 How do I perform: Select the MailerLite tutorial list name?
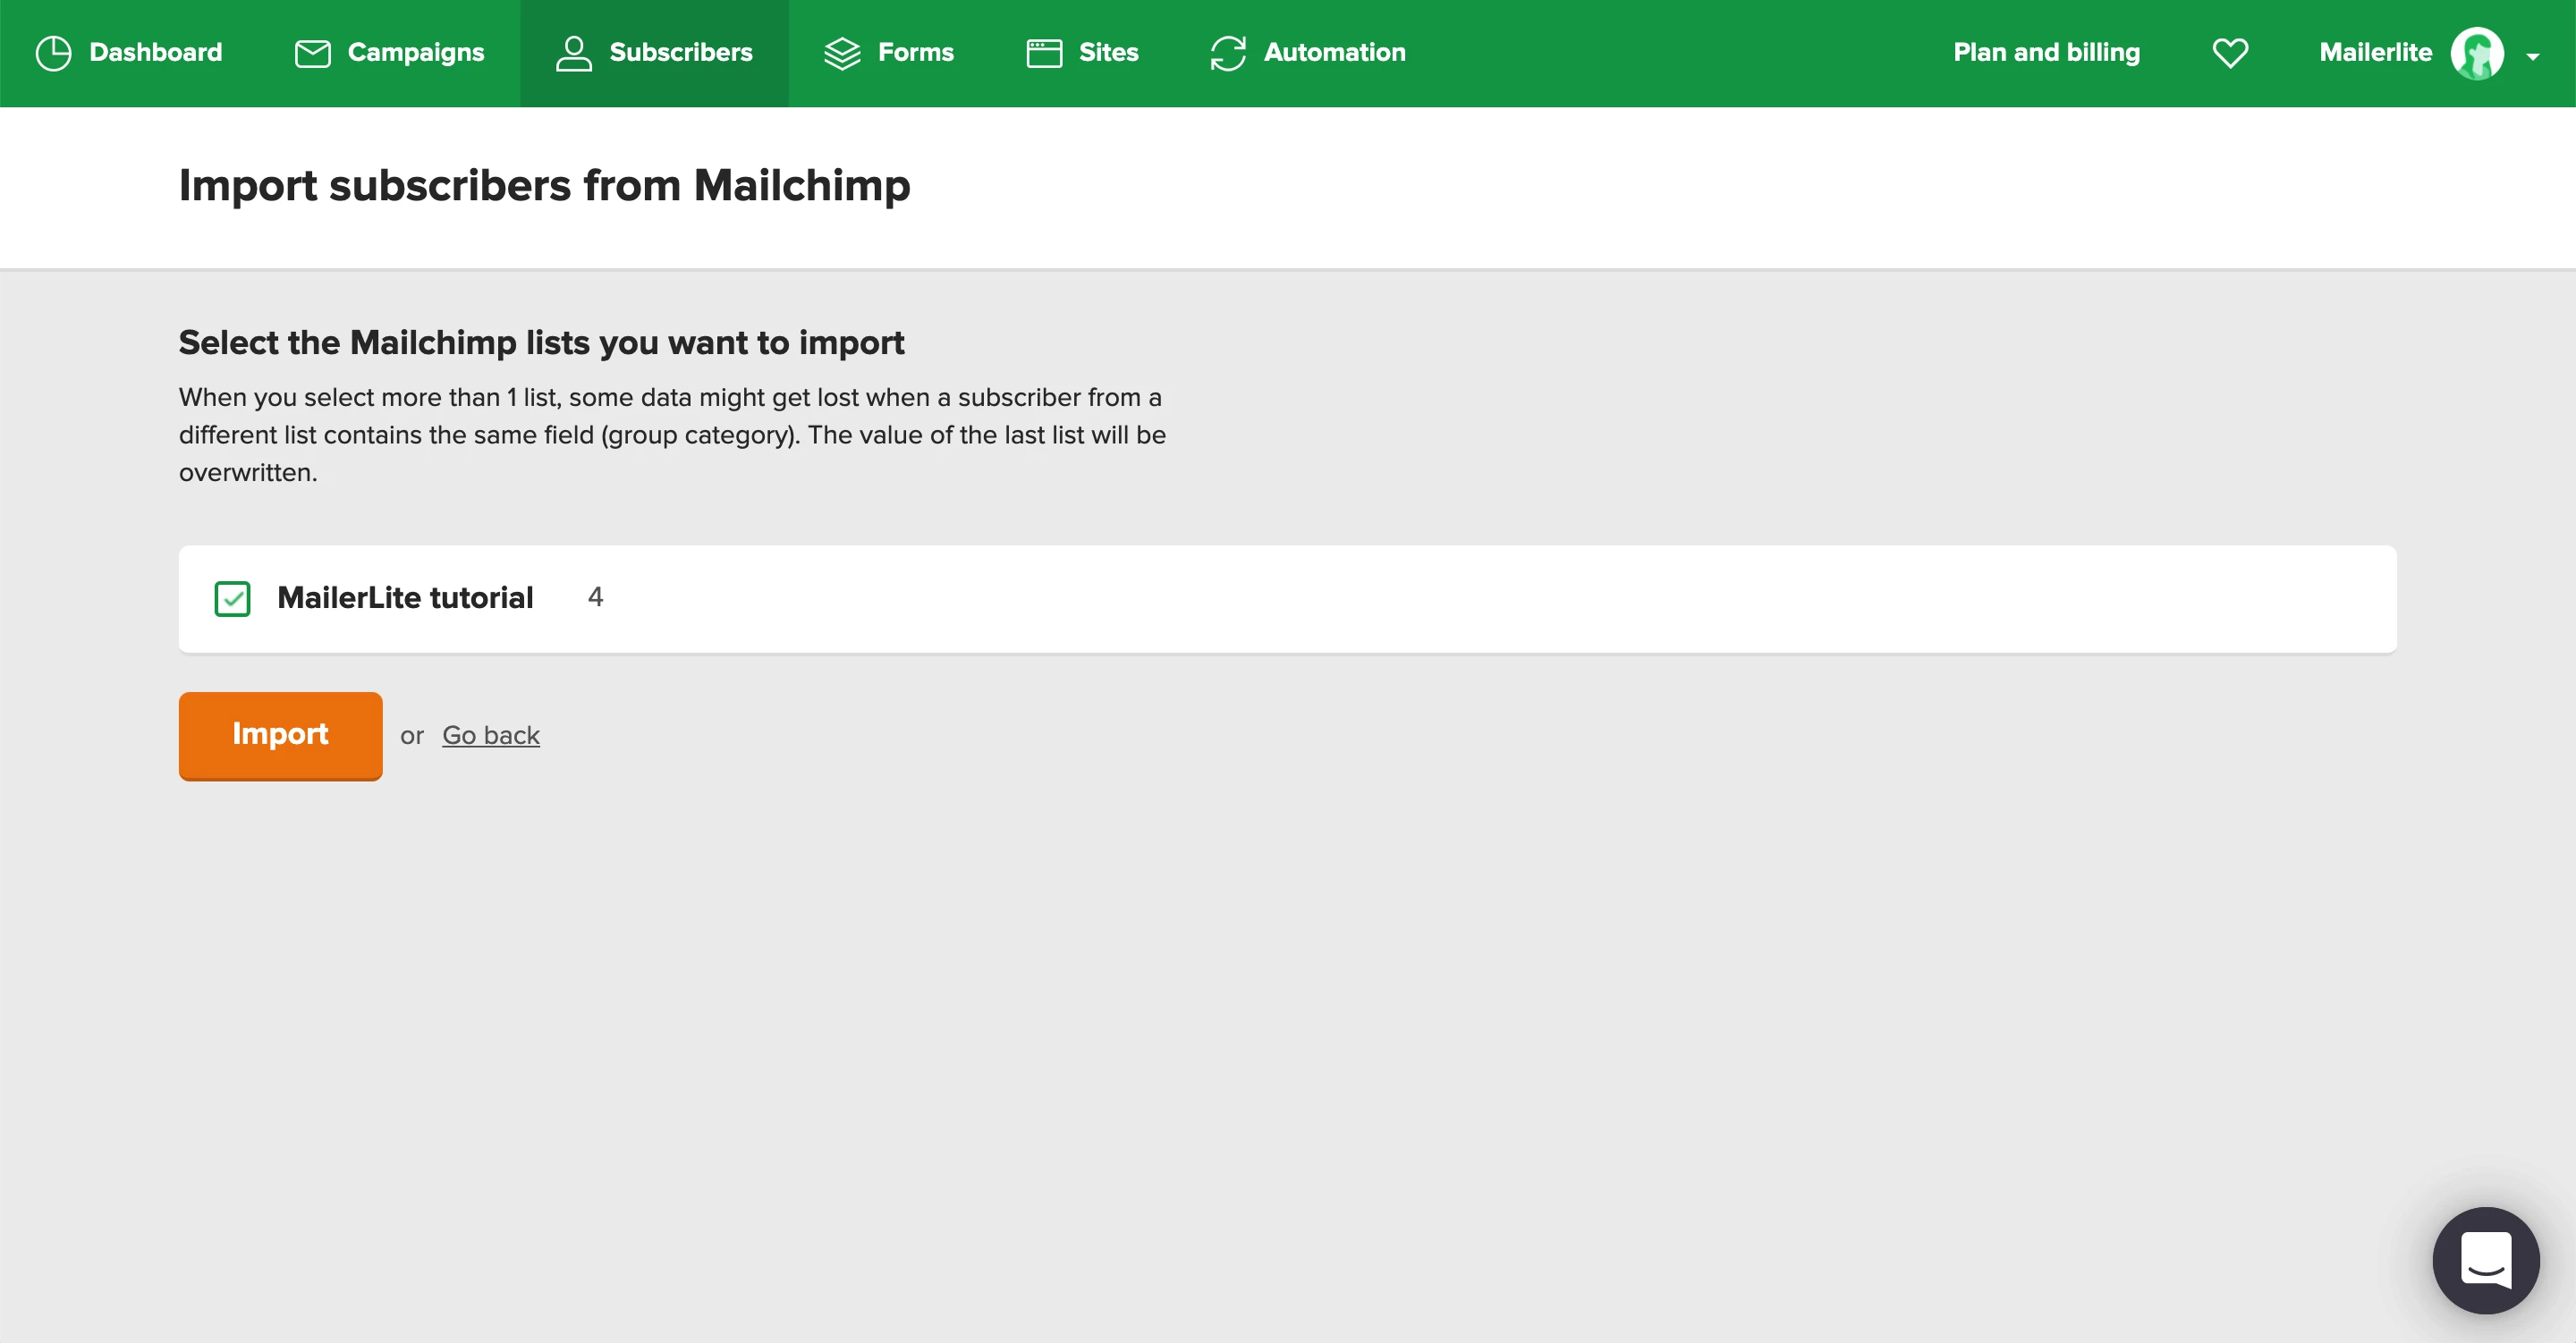[x=405, y=598]
